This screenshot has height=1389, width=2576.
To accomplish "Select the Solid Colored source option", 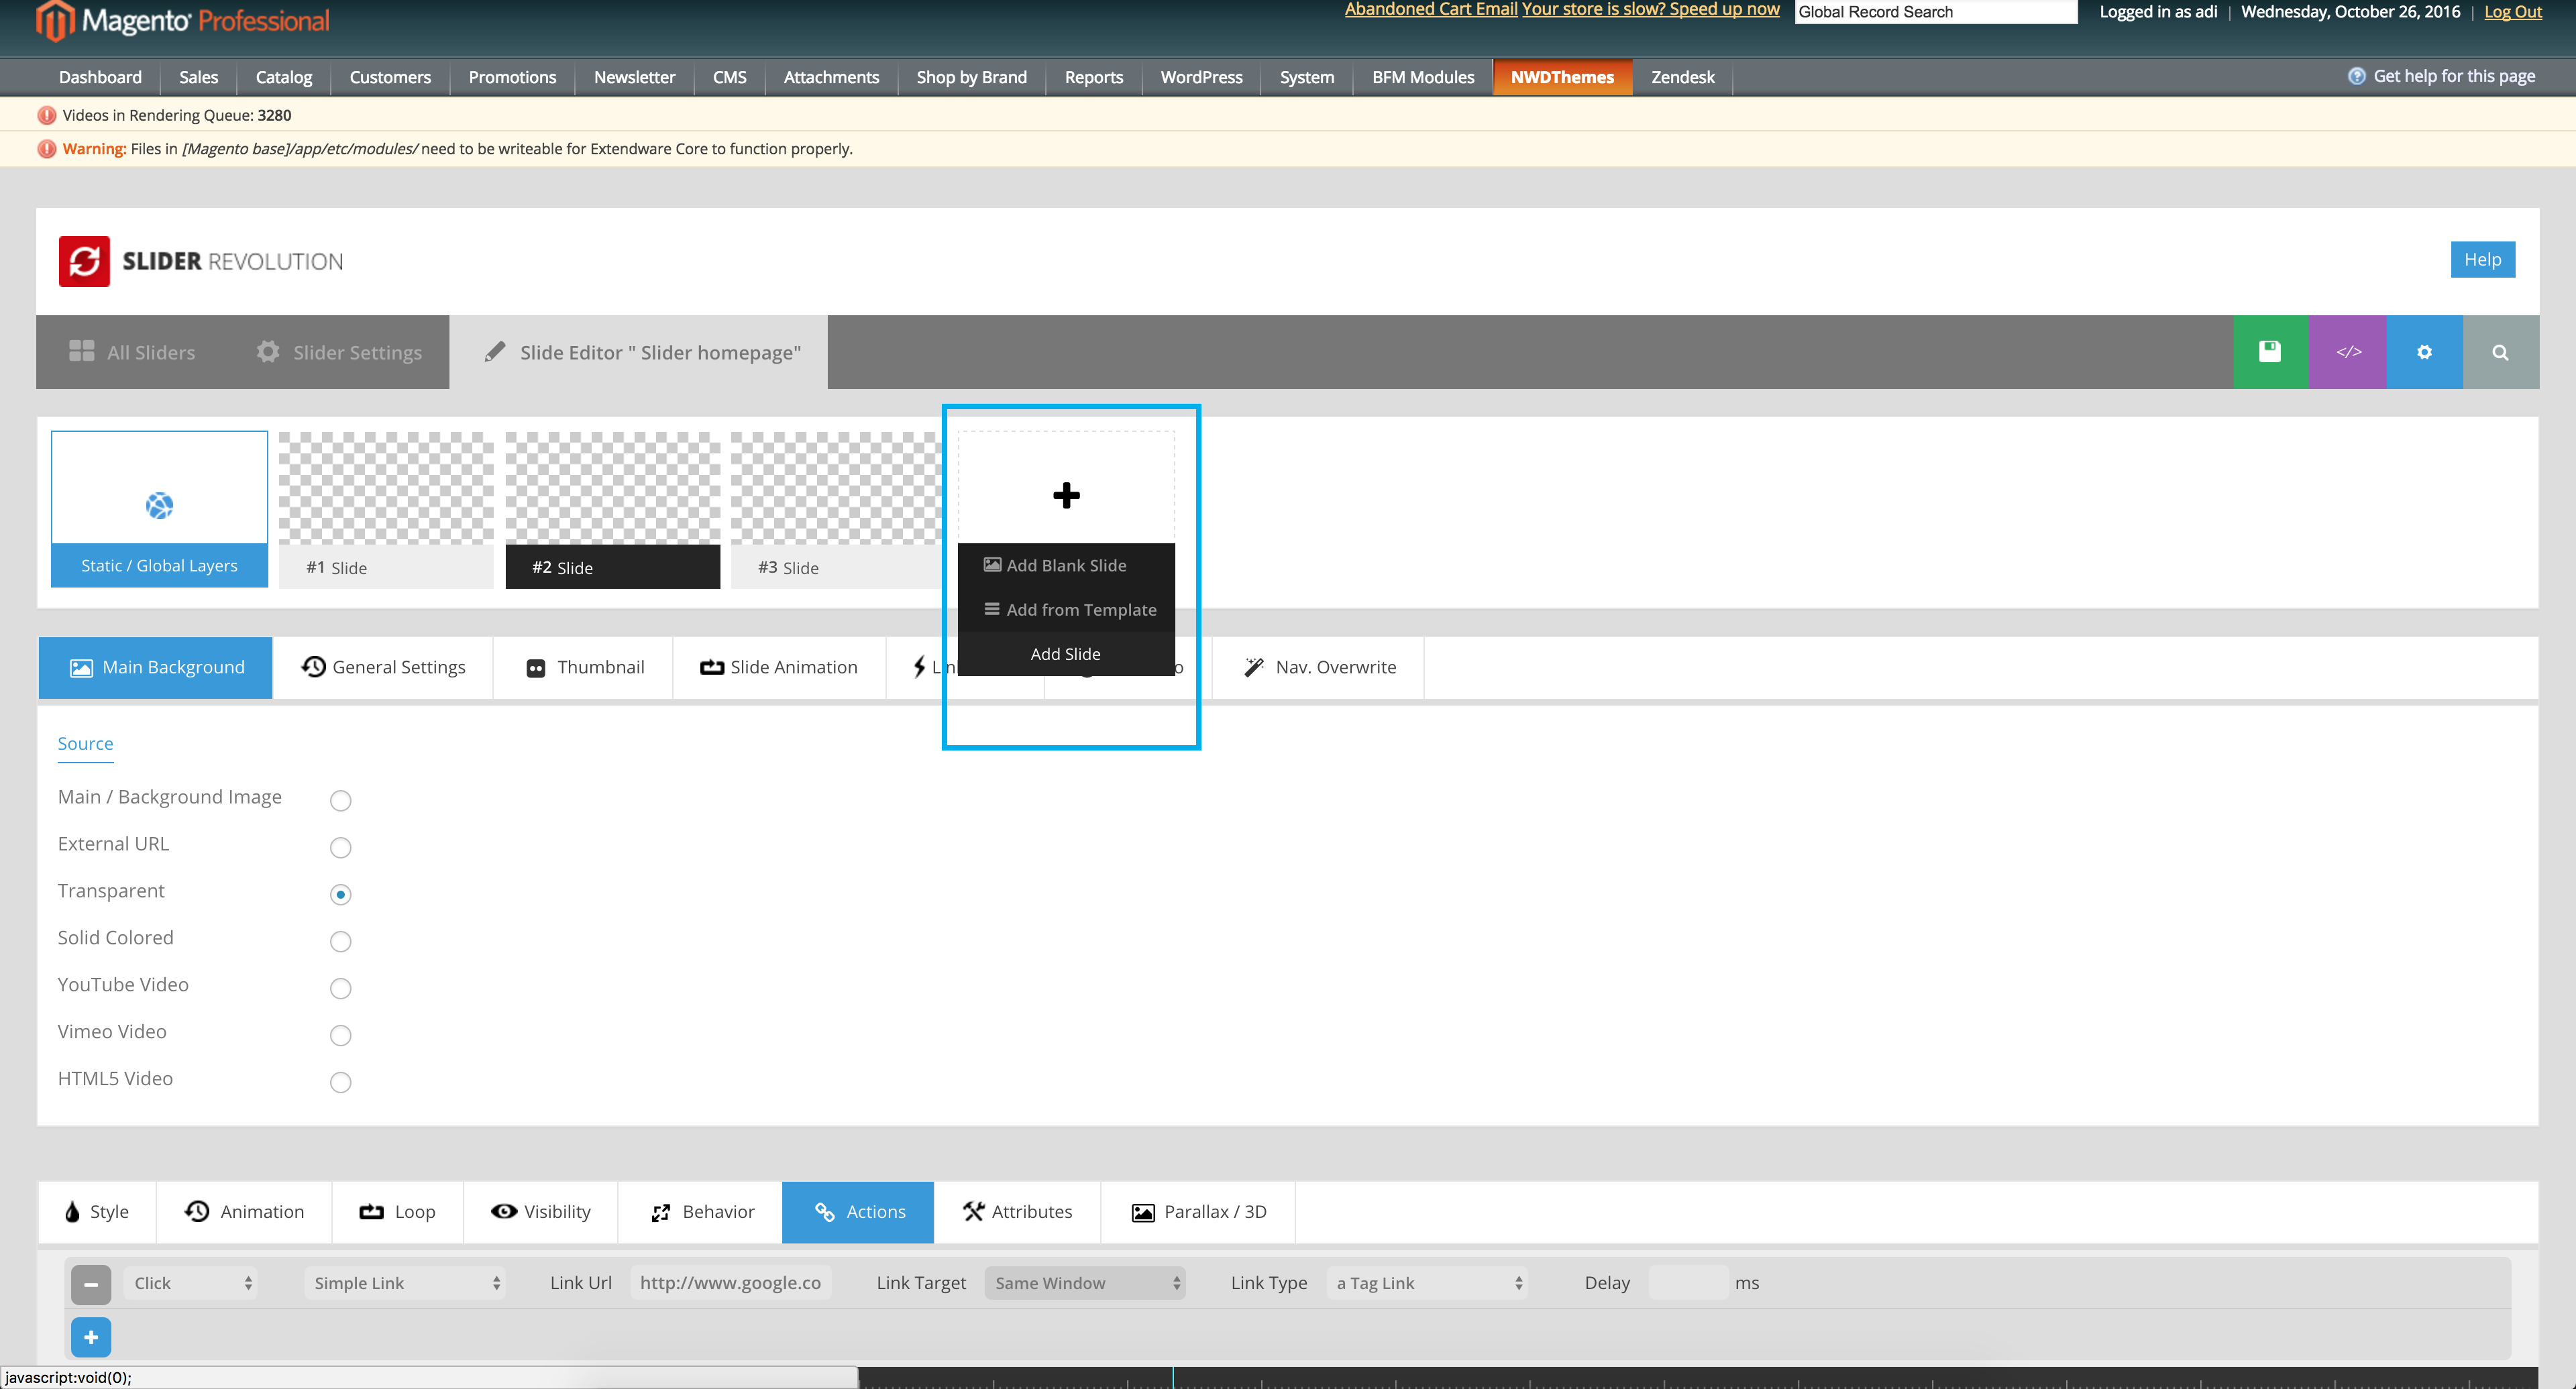I will pyautogui.click(x=340, y=941).
